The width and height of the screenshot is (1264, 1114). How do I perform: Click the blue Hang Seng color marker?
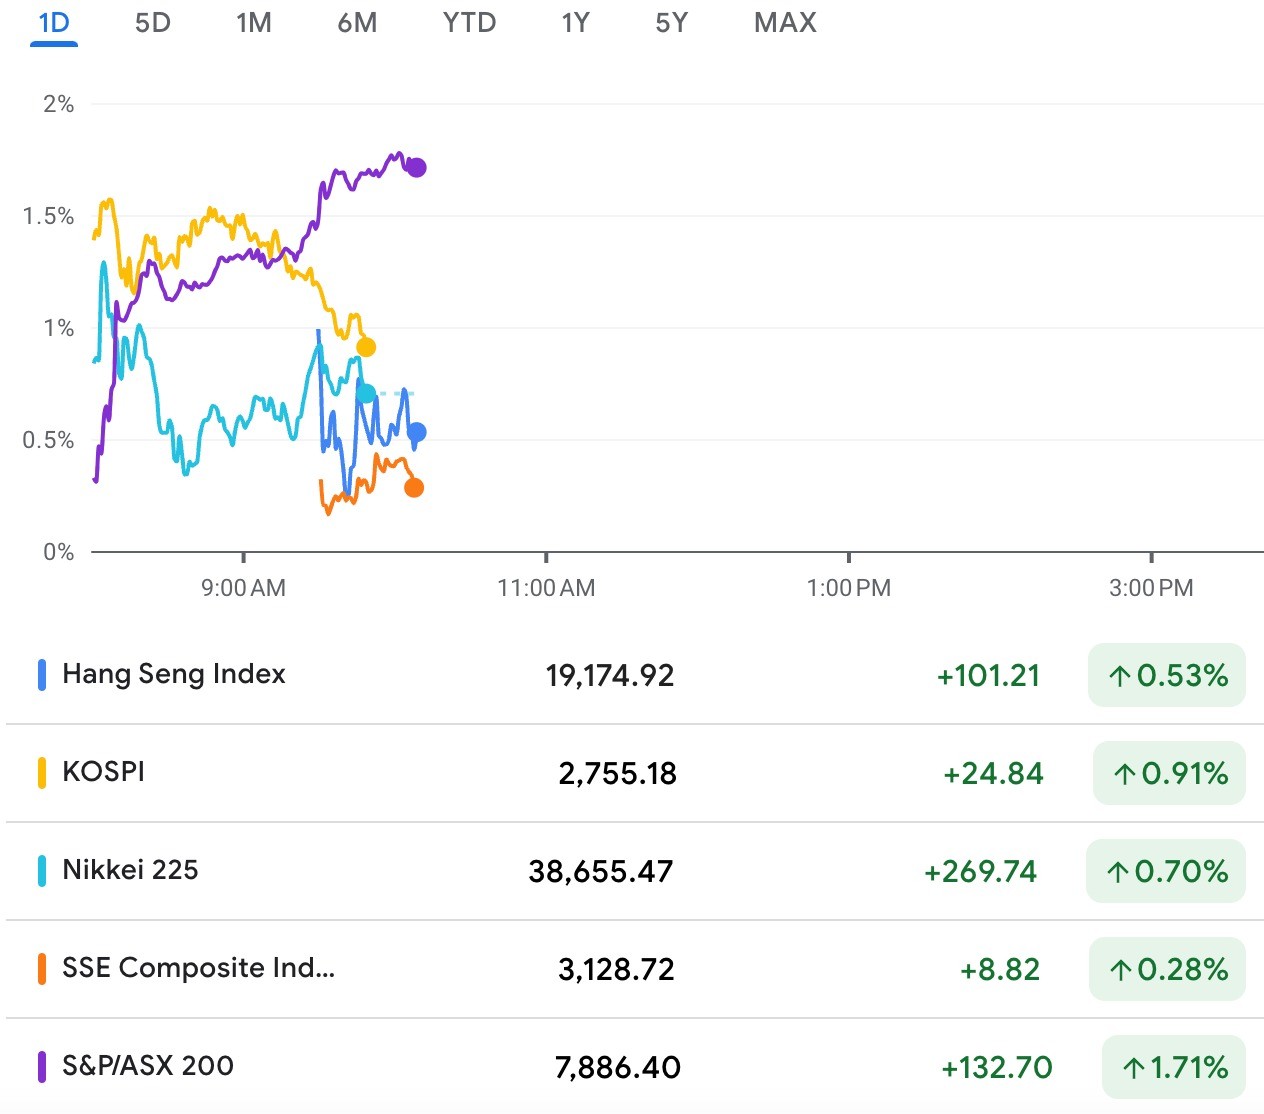coord(42,675)
